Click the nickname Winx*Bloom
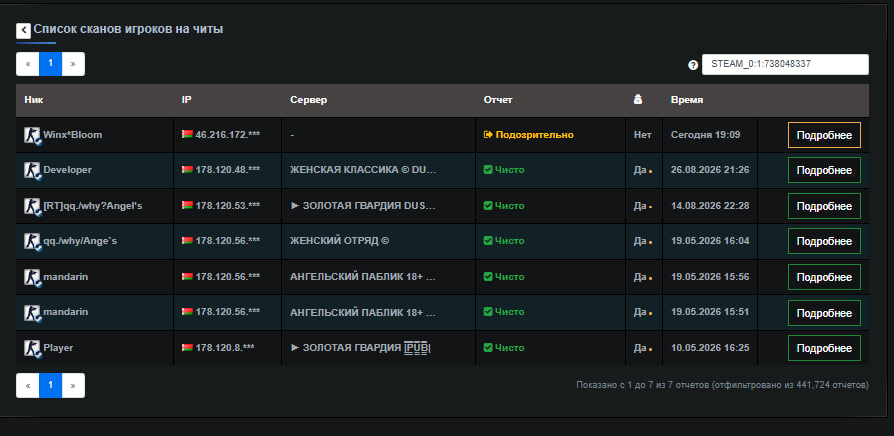894x436 pixels. [x=72, y=135]
